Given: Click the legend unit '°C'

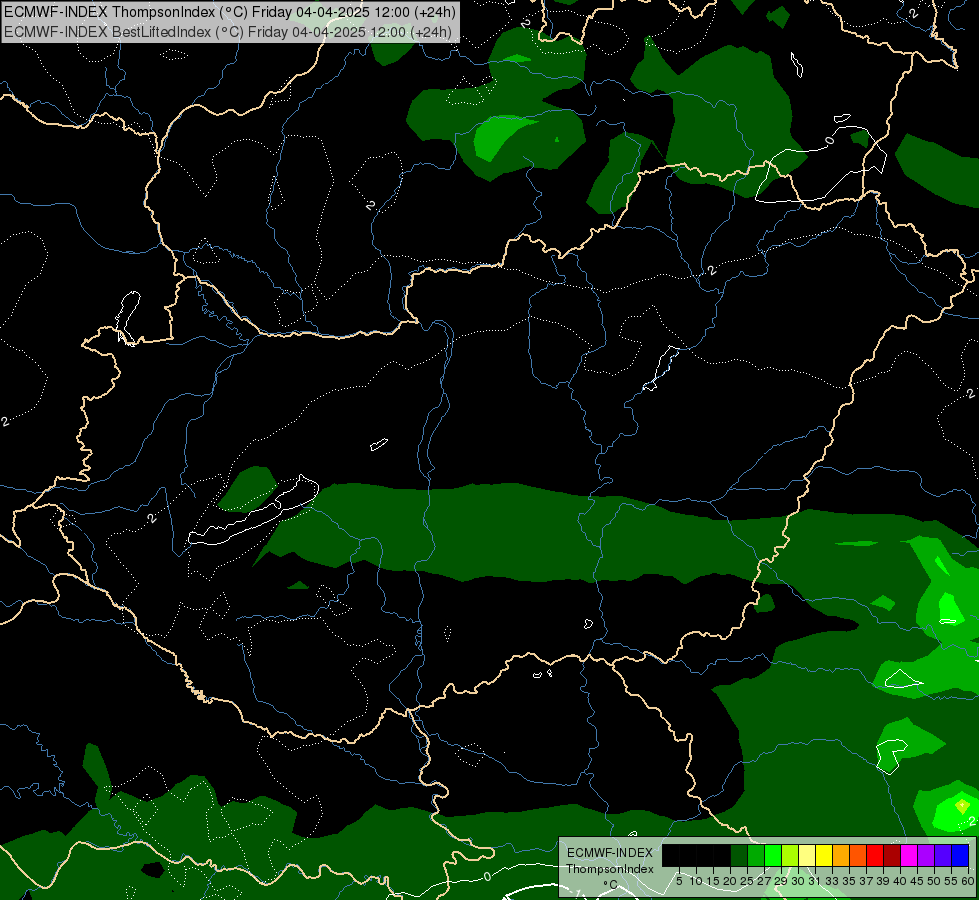Looking at the screenshot, I should pyautogui.click(x=610, y=885).
